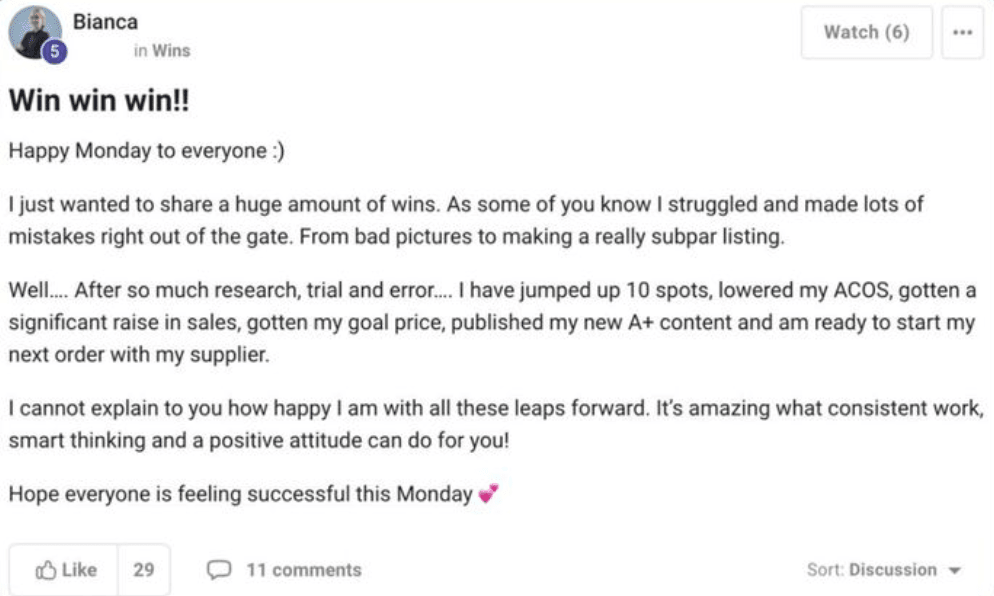
Task: Click paragraph starting I just wanted to share
Action: (x=466, y=220)
